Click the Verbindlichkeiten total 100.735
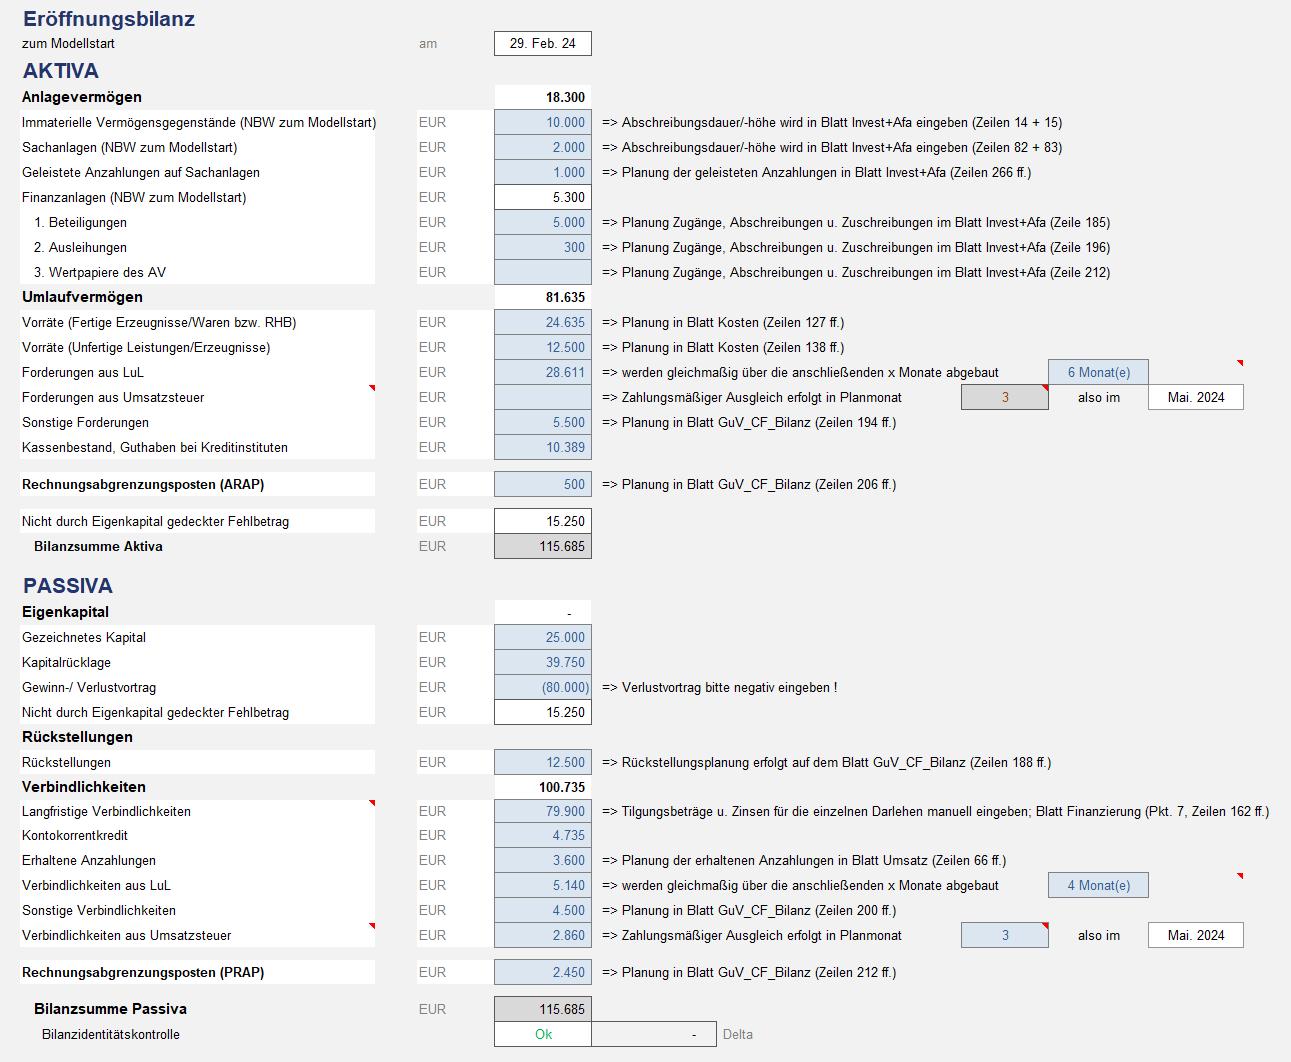Image resolution: width=1291 pixels, height=1062 pixels. pos(543,787)
